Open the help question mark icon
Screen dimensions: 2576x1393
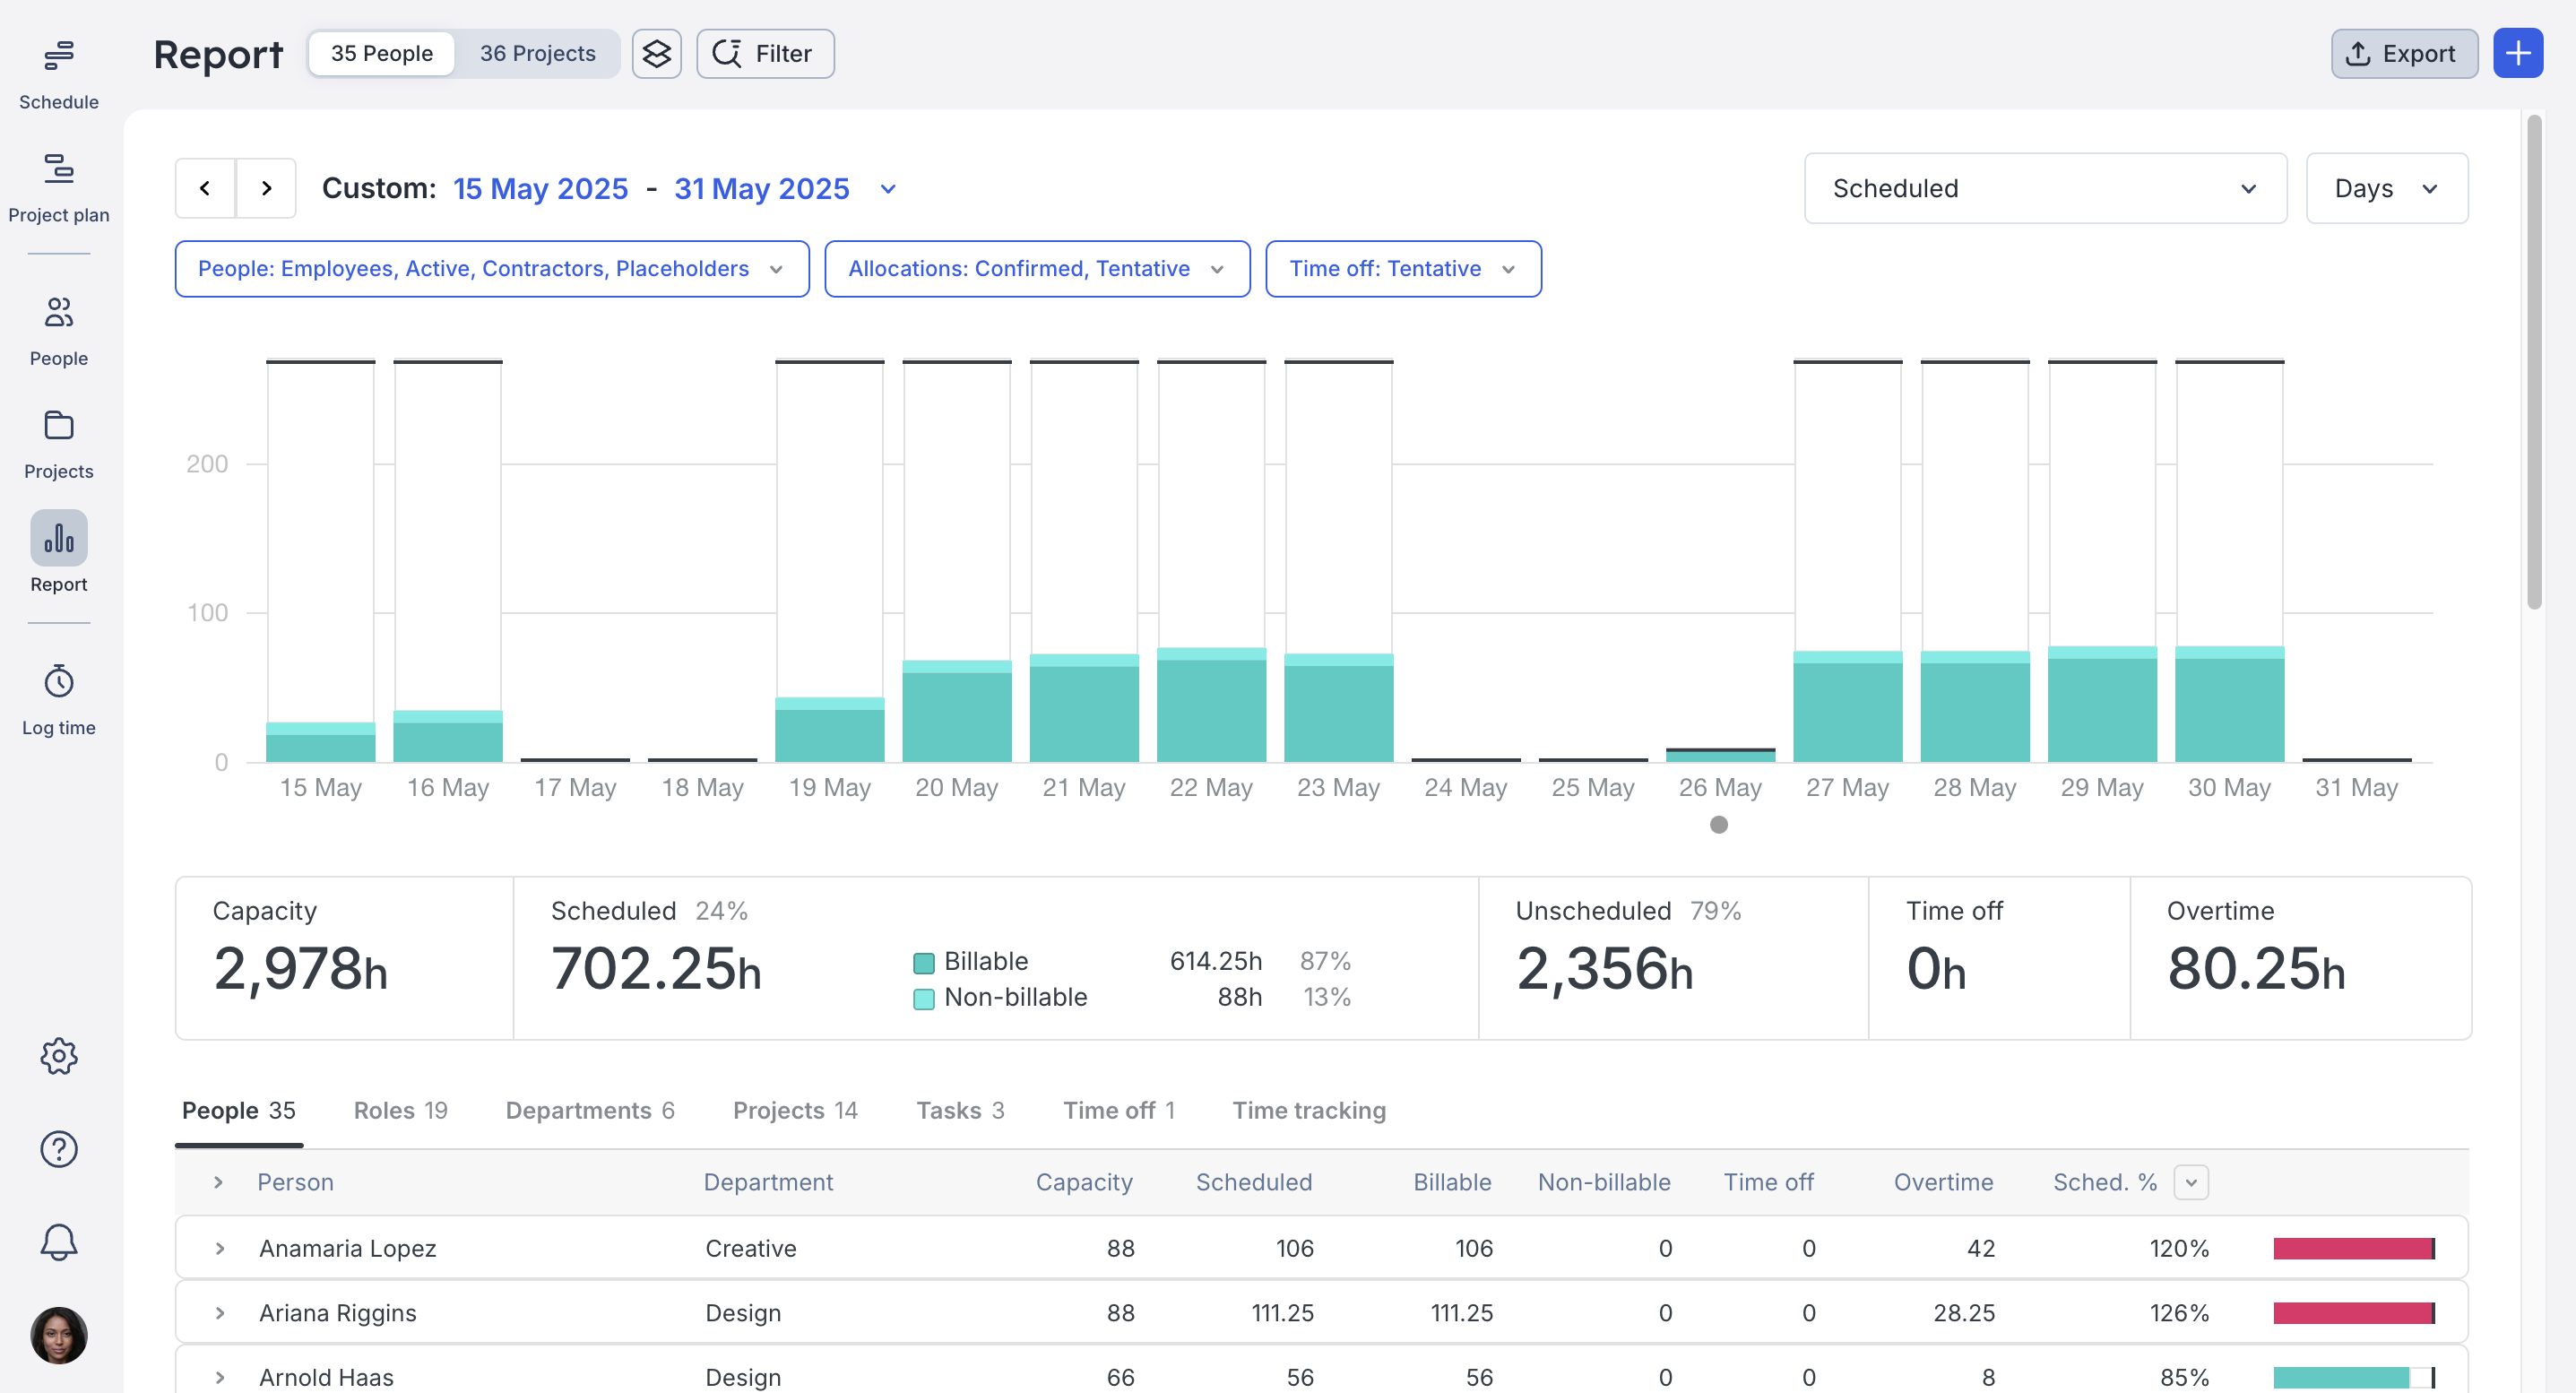click(58, 1149)
